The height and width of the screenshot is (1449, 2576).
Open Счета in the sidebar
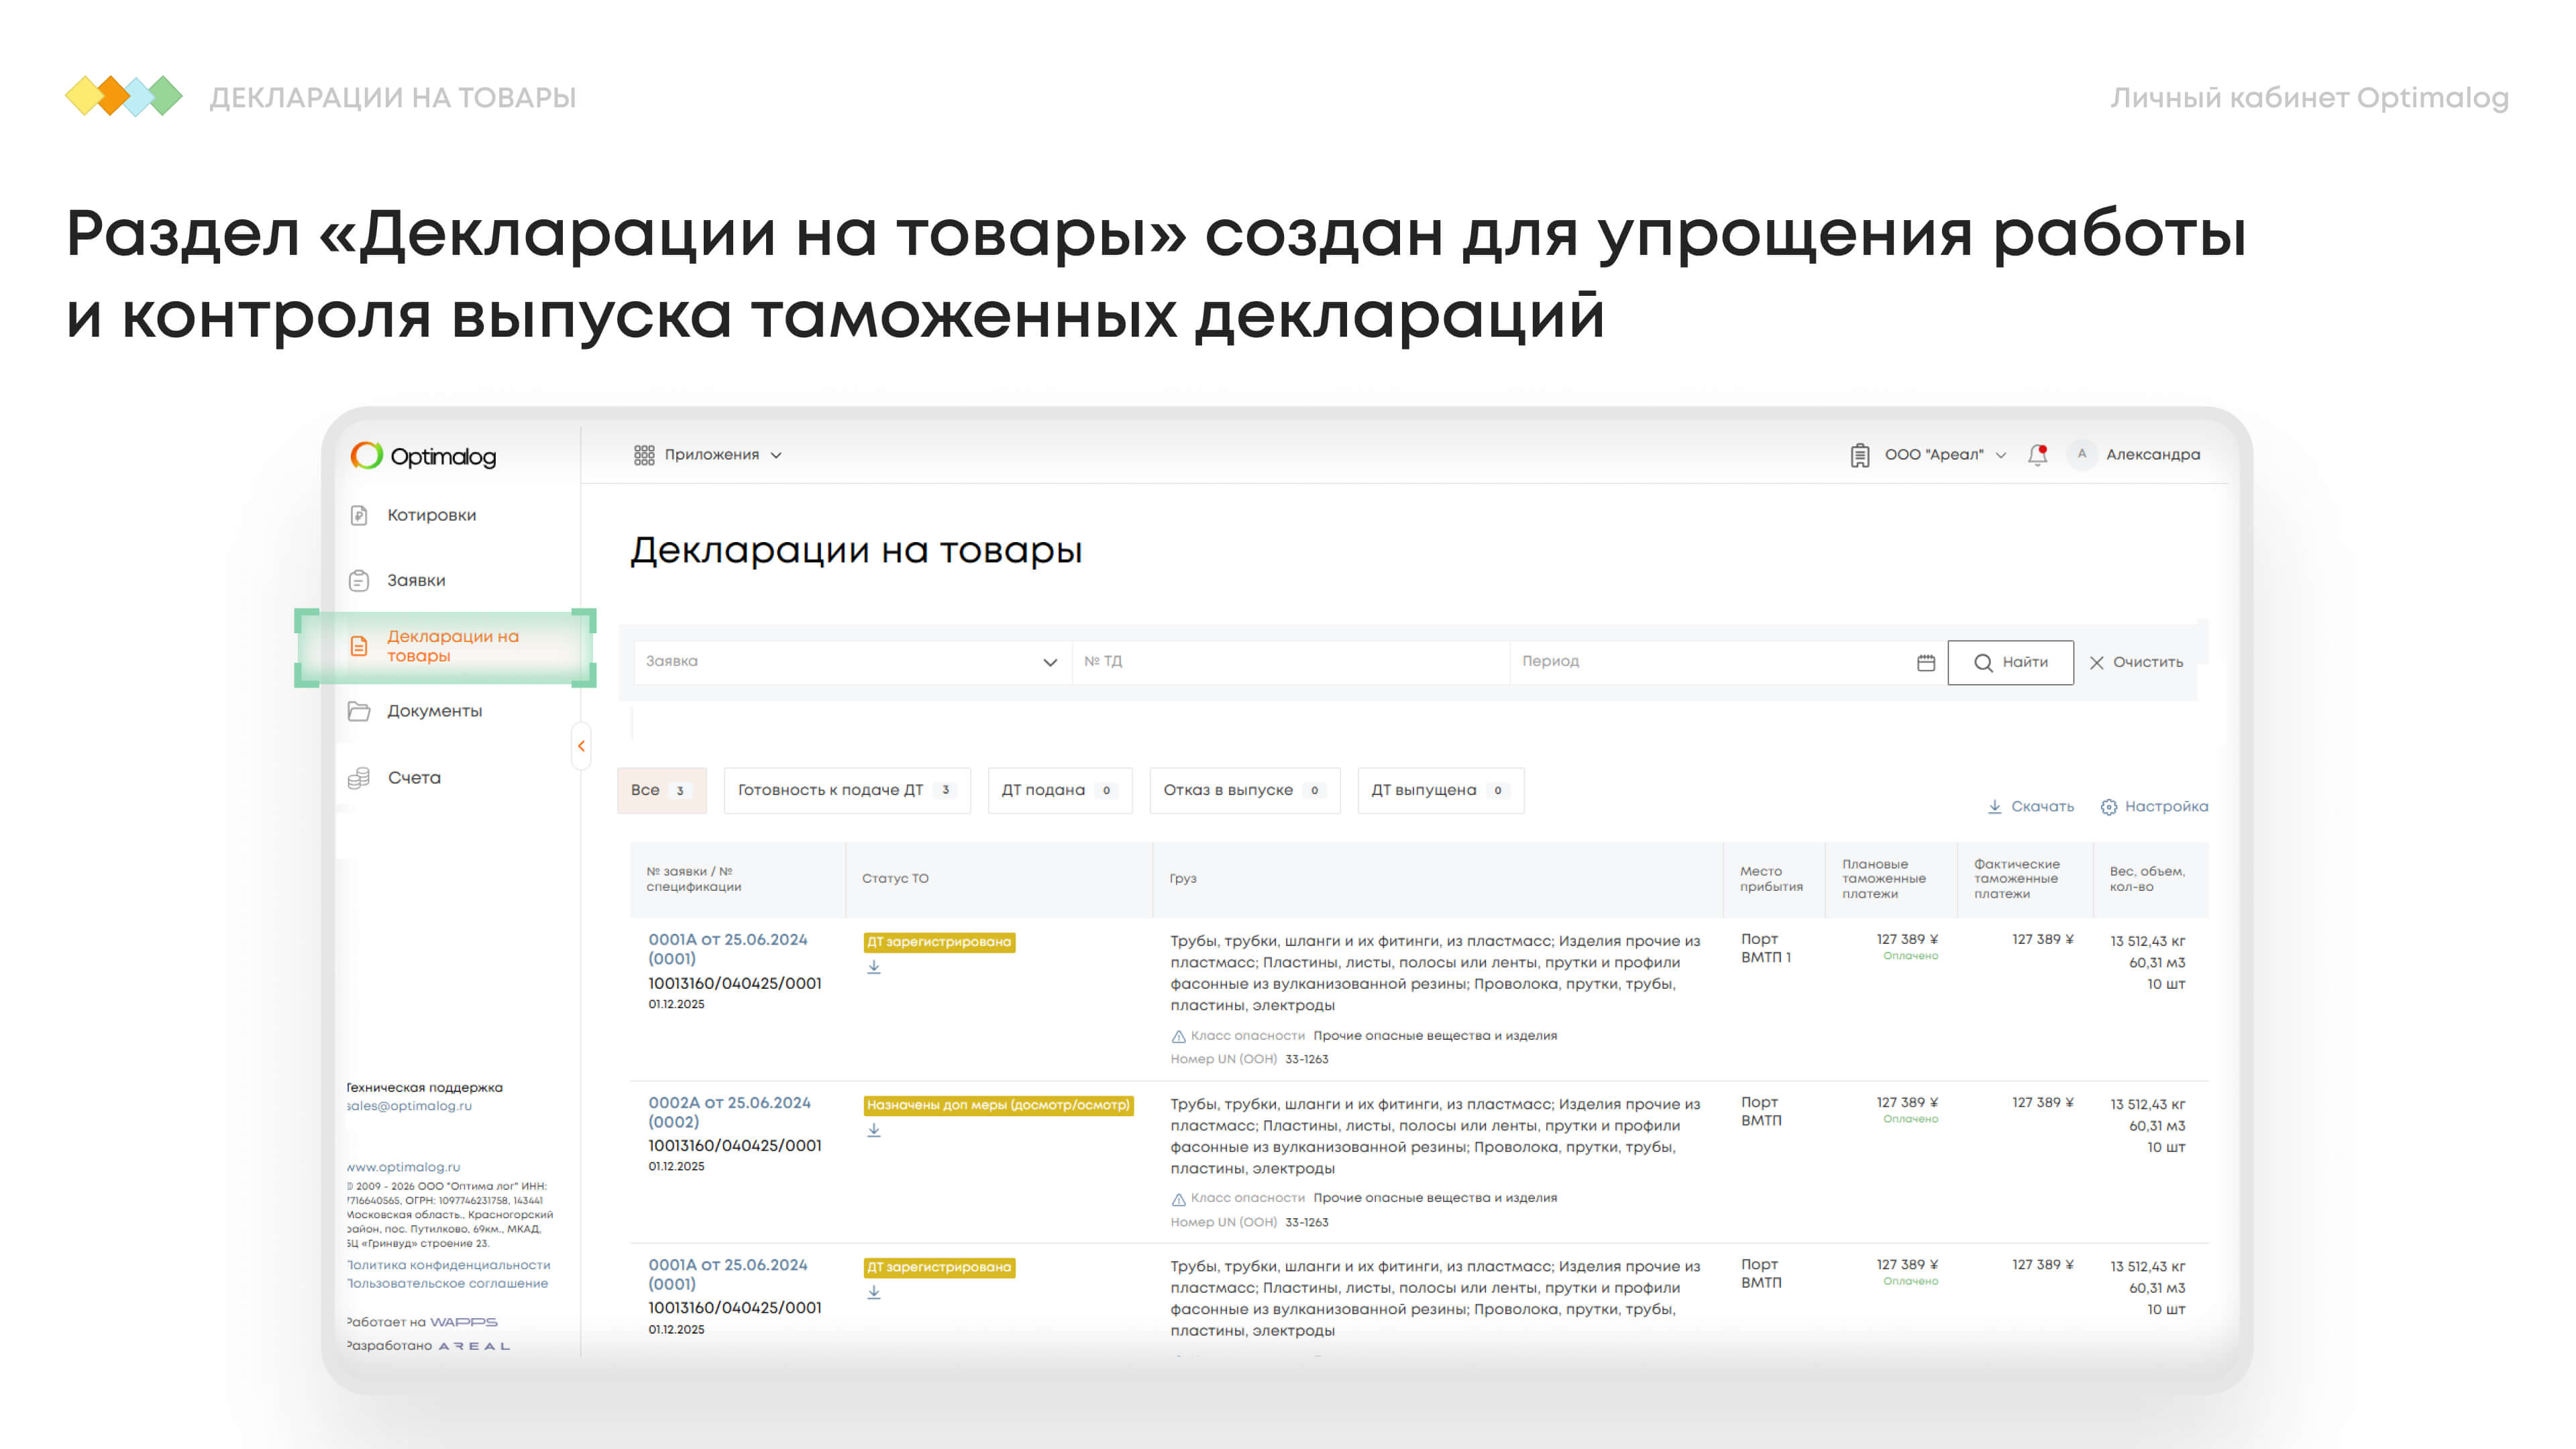[x=413, y=777]
